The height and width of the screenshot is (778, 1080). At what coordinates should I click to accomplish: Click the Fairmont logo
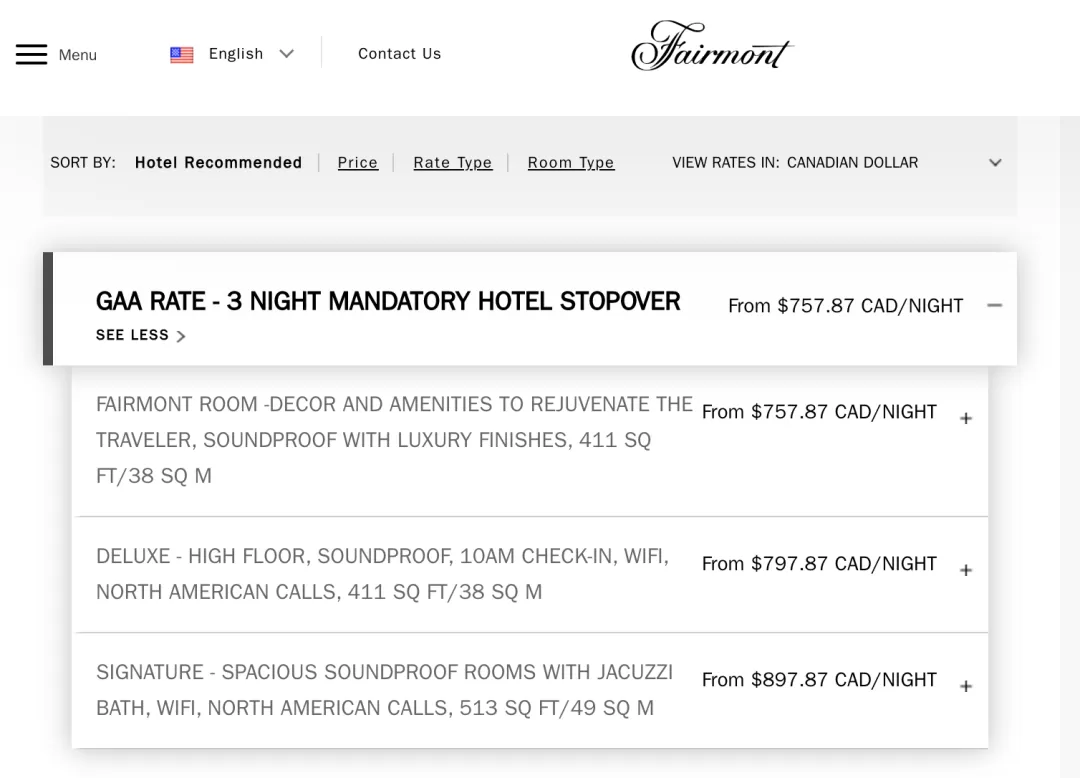click(x=712, y=45)
